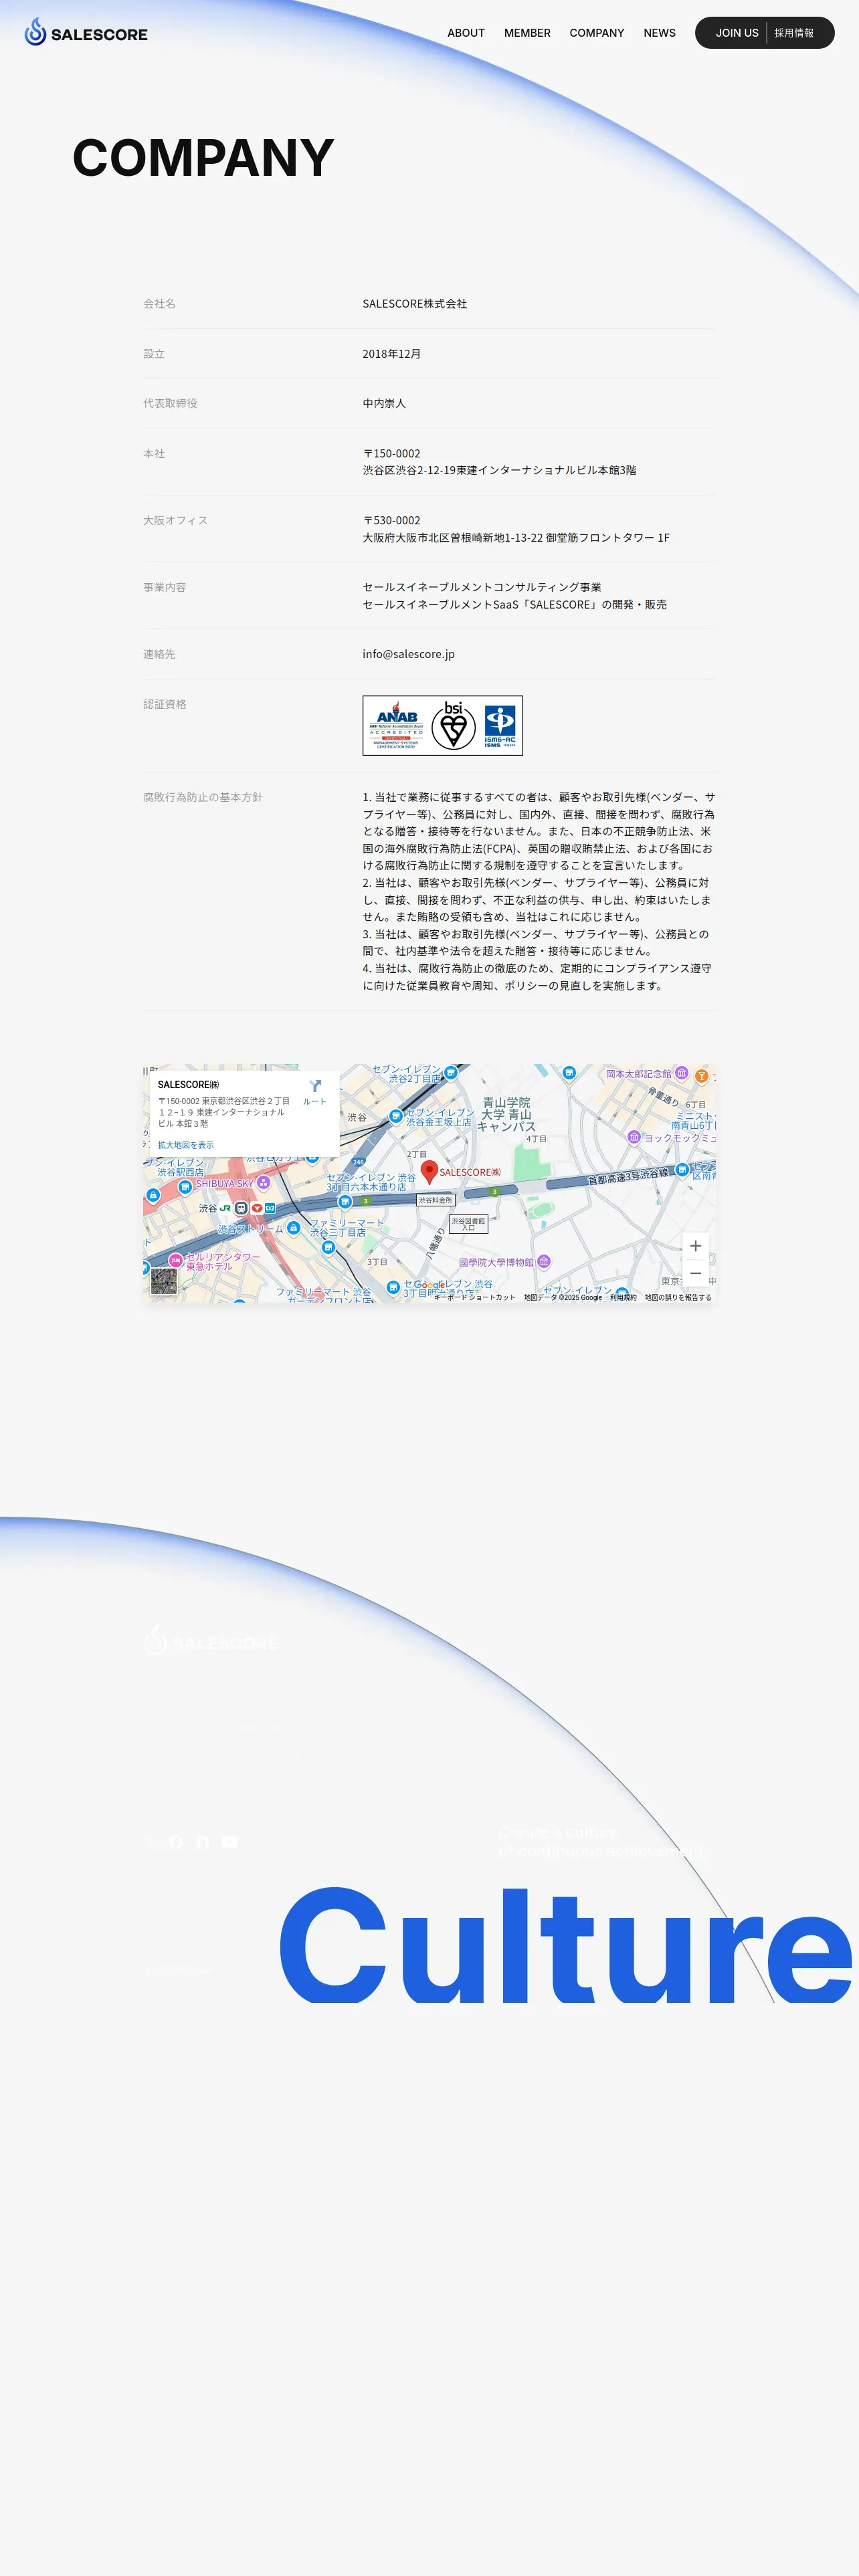859x2576 pixels.
Task: Click the 國學院大學博物館 museum marker
Action: point(544,1262)
